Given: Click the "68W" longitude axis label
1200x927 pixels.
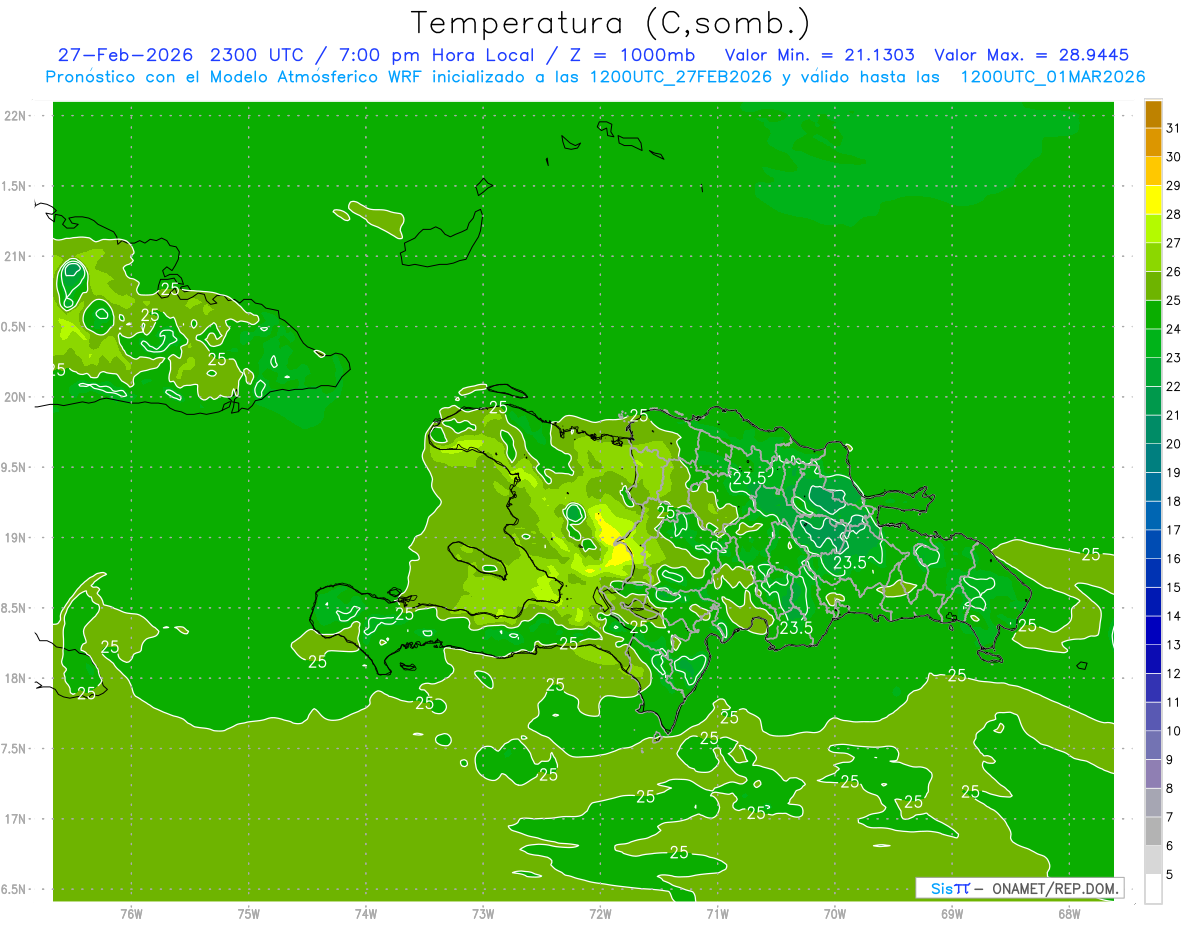Looking at the screenshot, I should (1069, 914).
